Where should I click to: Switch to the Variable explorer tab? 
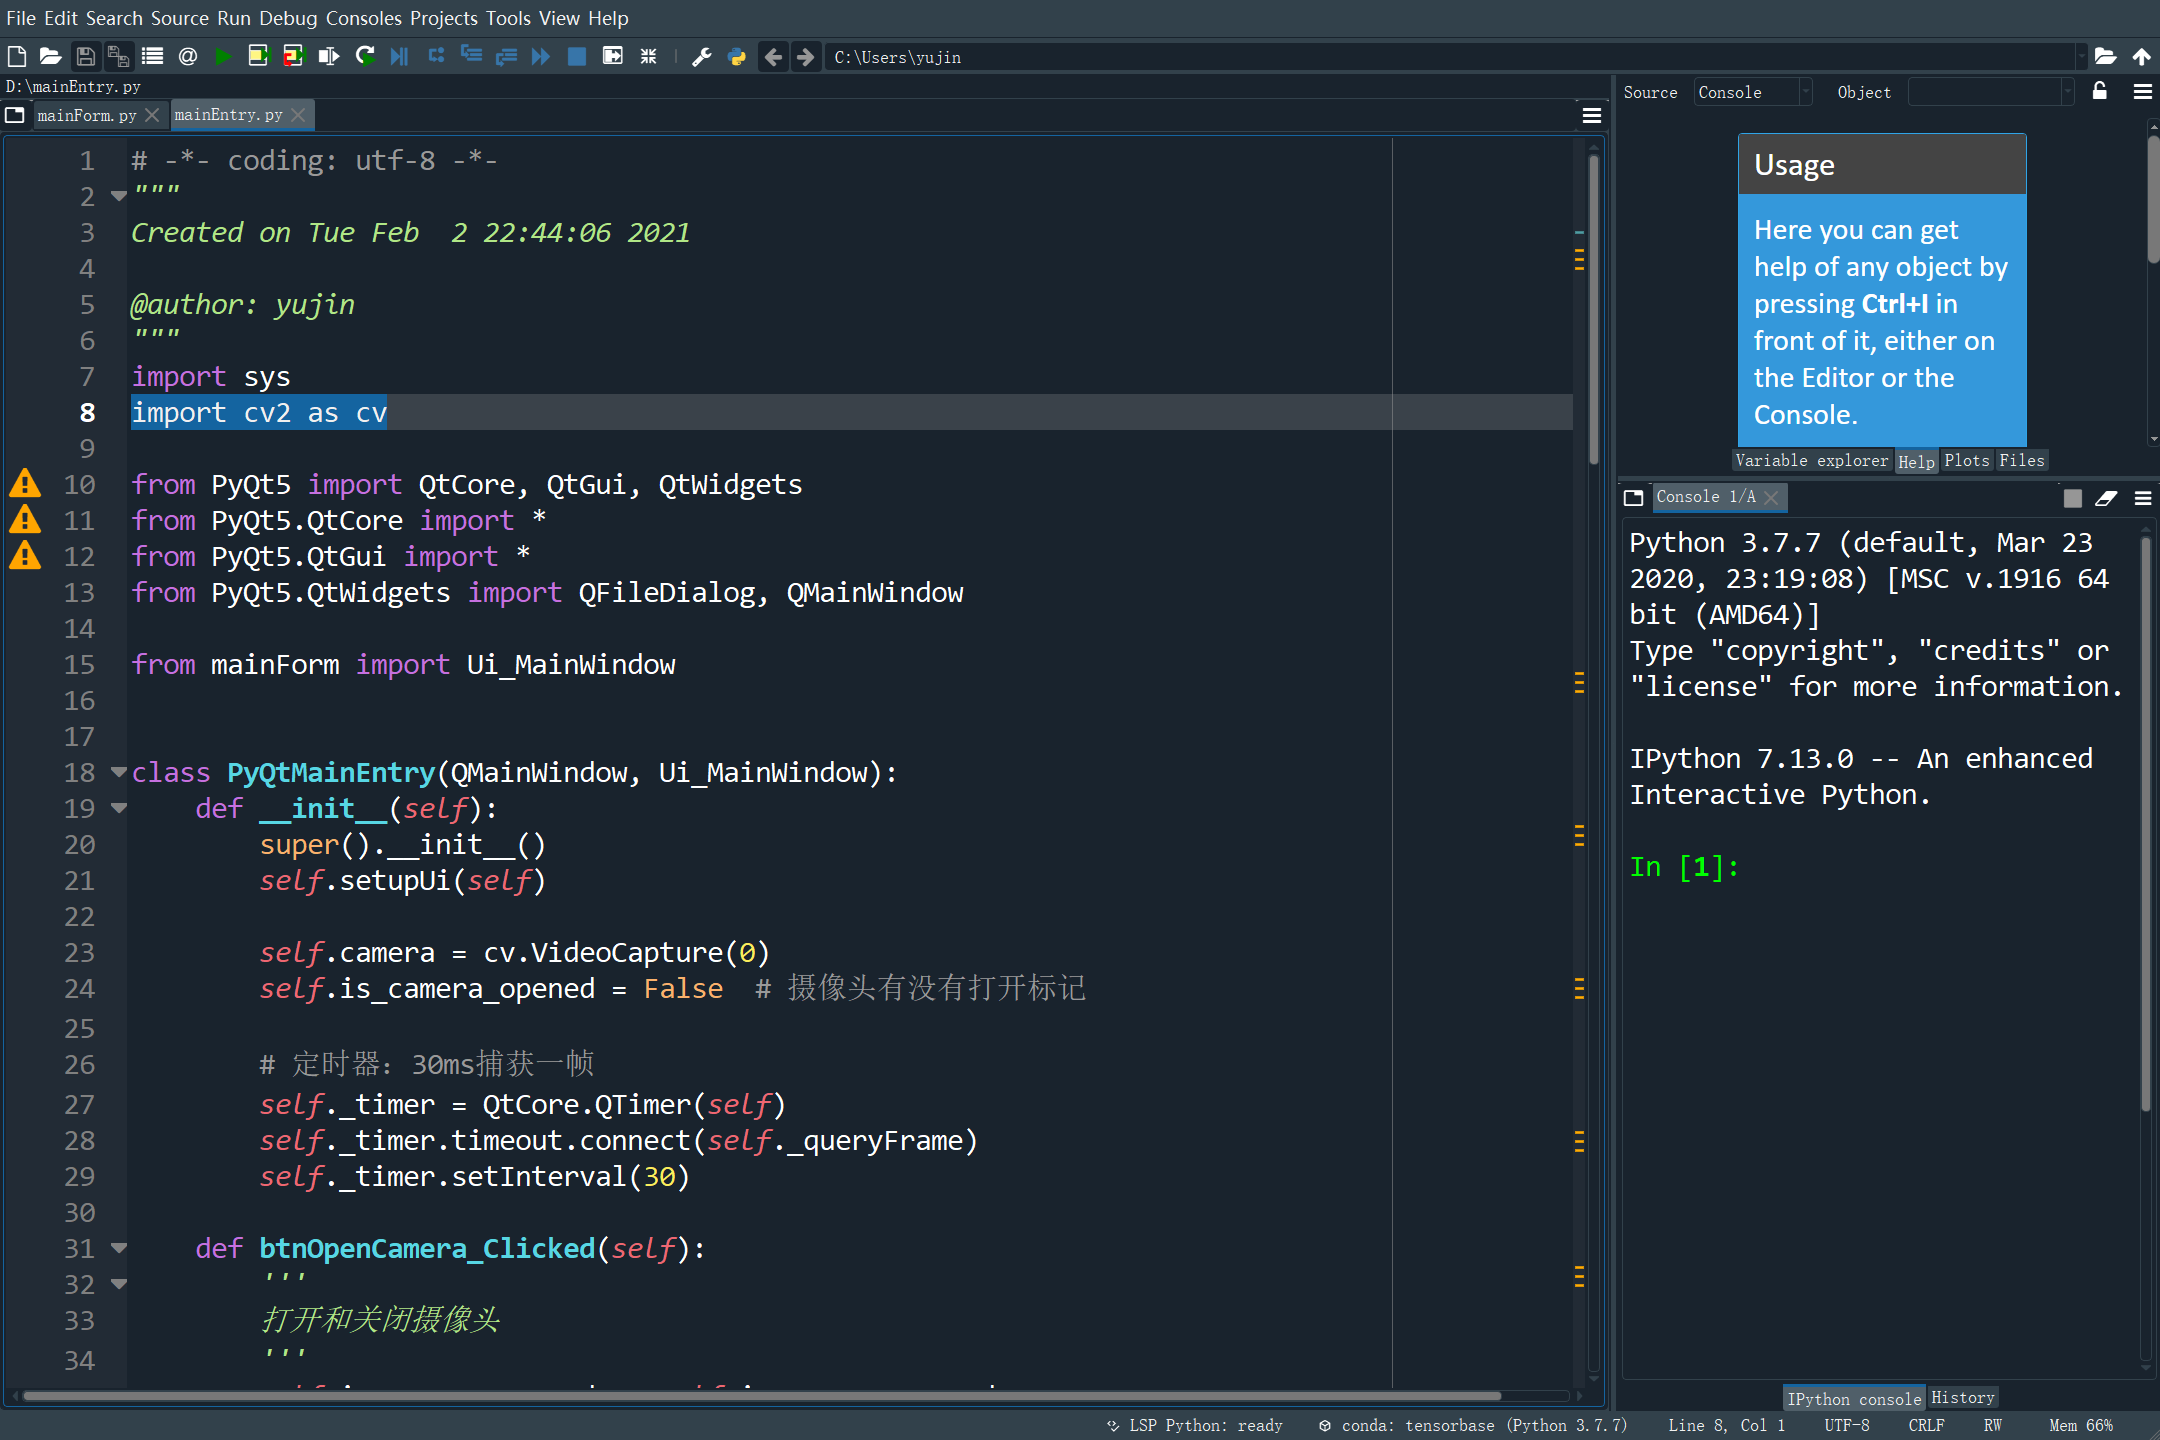[x=1811, y=460]
